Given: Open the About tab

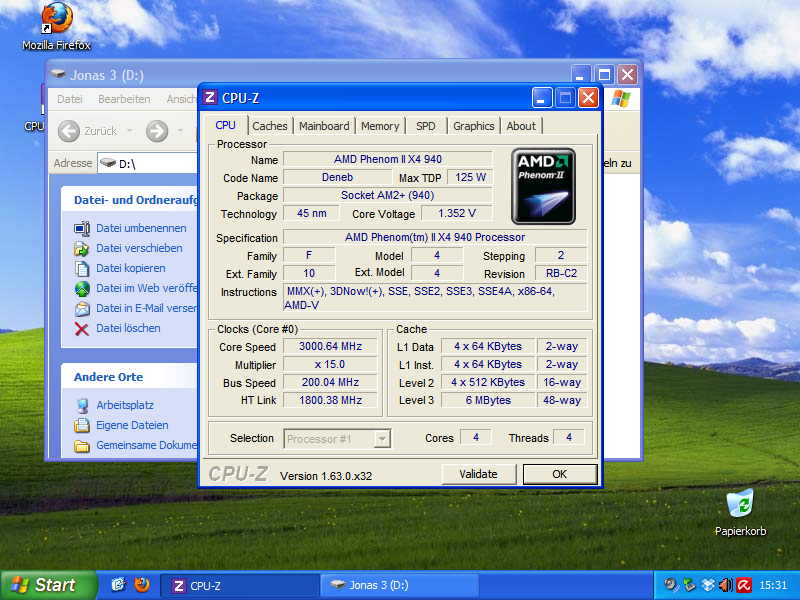Looking at the screenshot, I should [x=521, y=126].
